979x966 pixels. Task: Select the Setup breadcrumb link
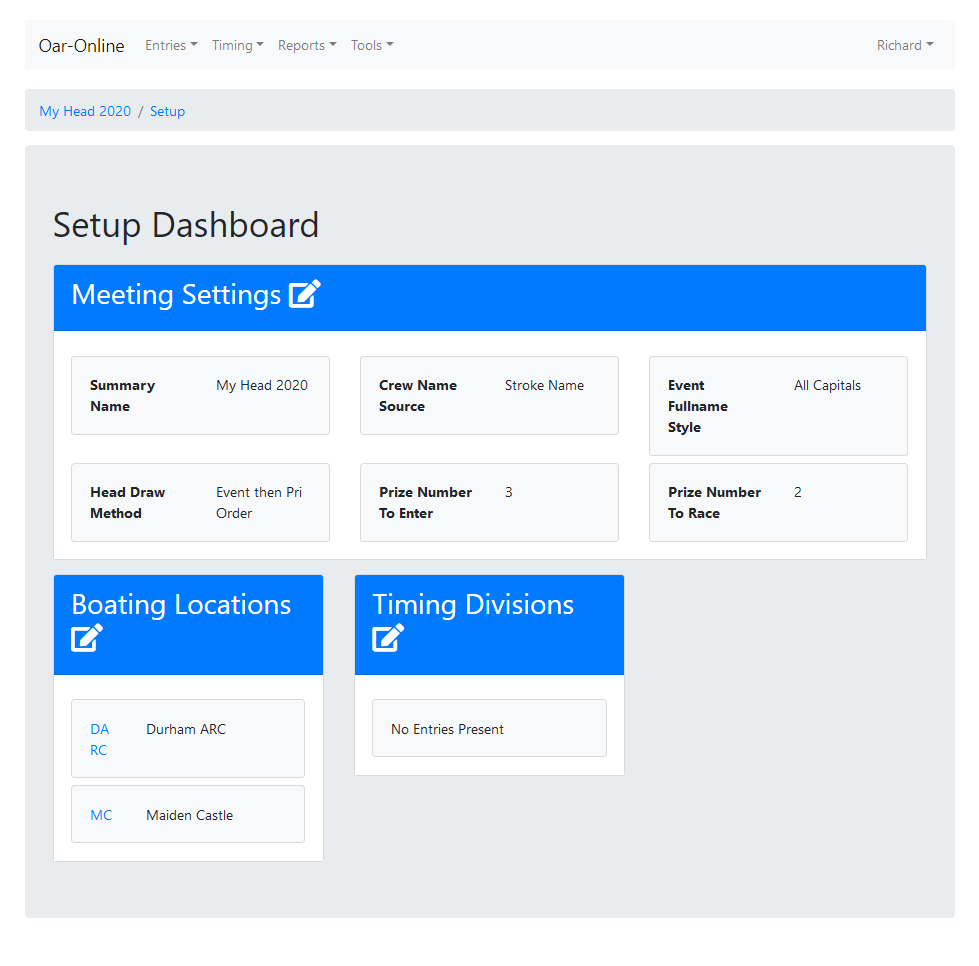[167, 111]
